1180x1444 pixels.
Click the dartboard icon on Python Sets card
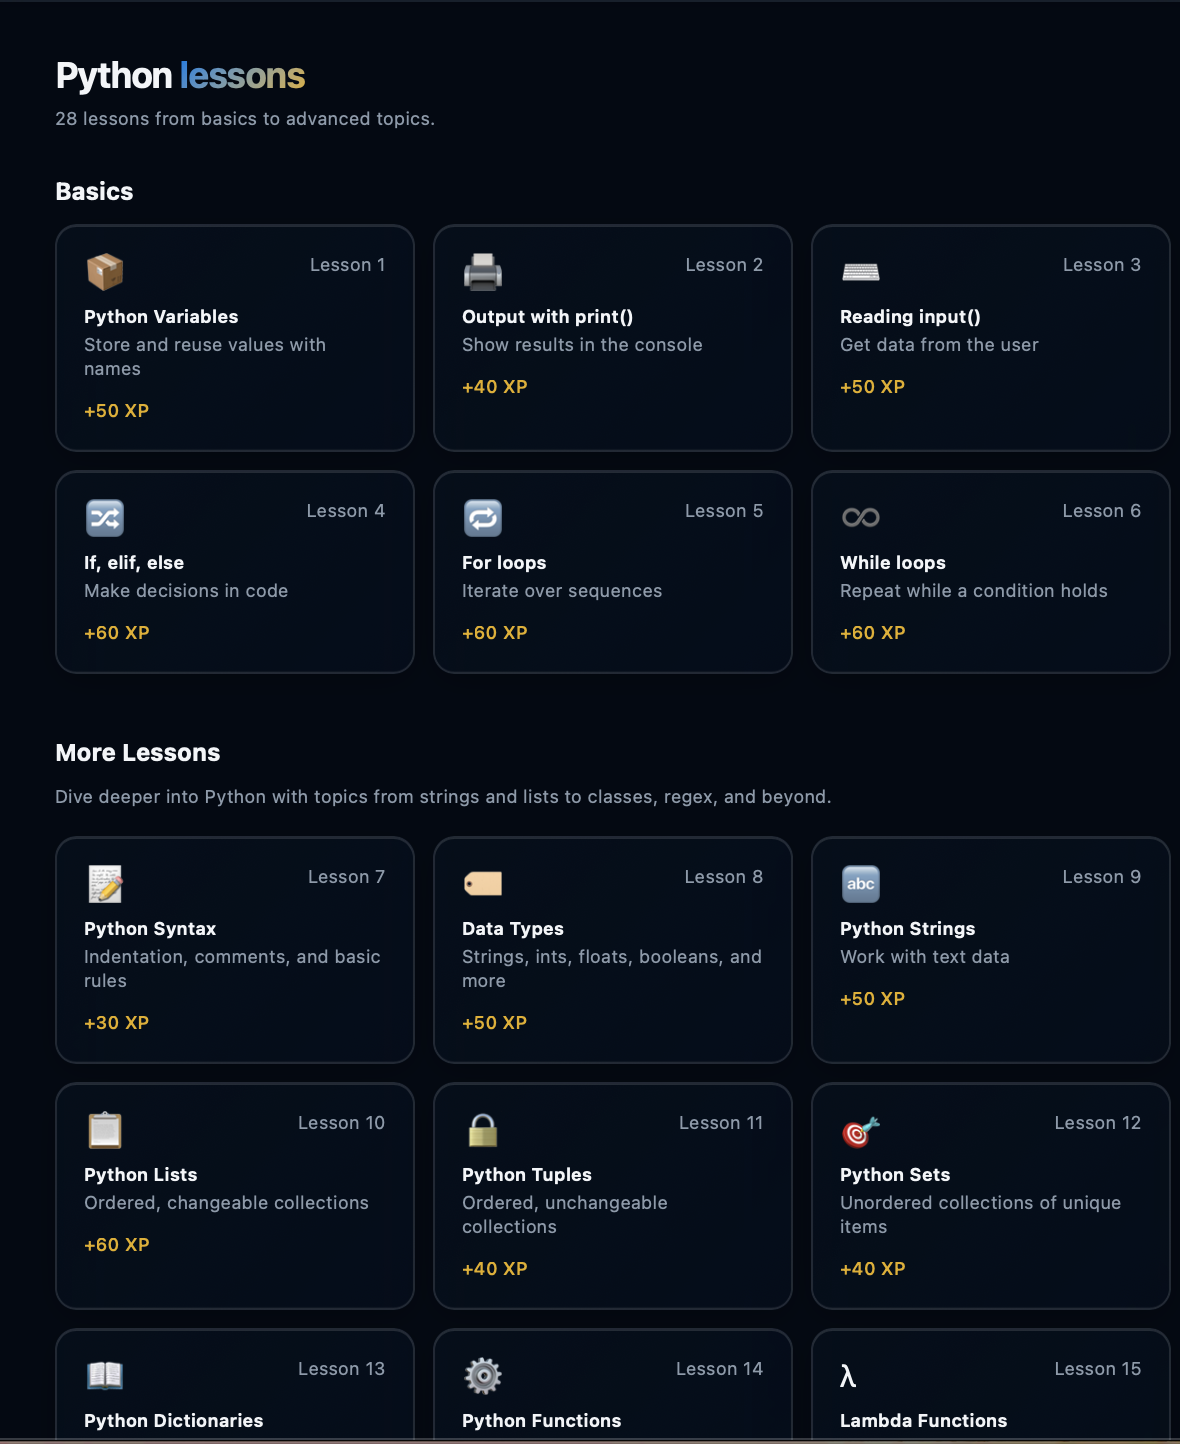point(861,1130)
